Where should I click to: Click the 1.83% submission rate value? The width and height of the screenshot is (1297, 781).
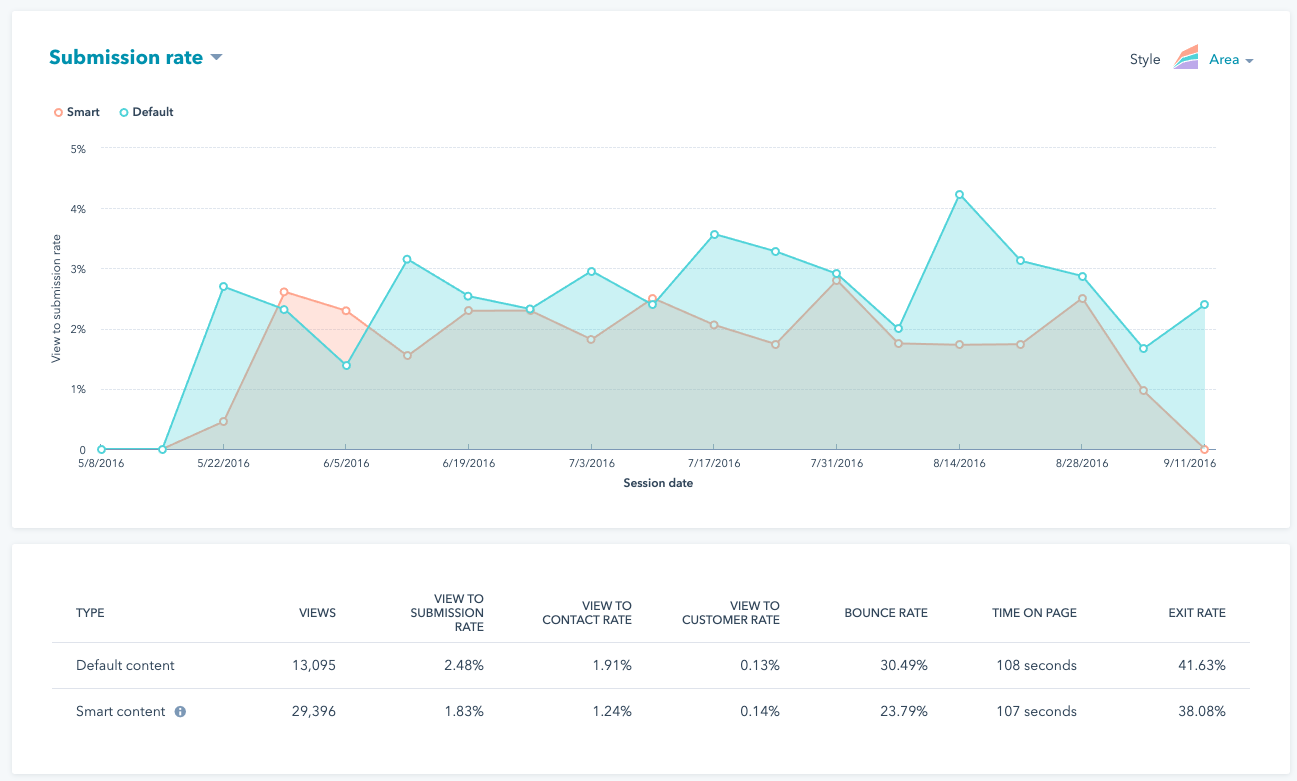pos(465,712)
